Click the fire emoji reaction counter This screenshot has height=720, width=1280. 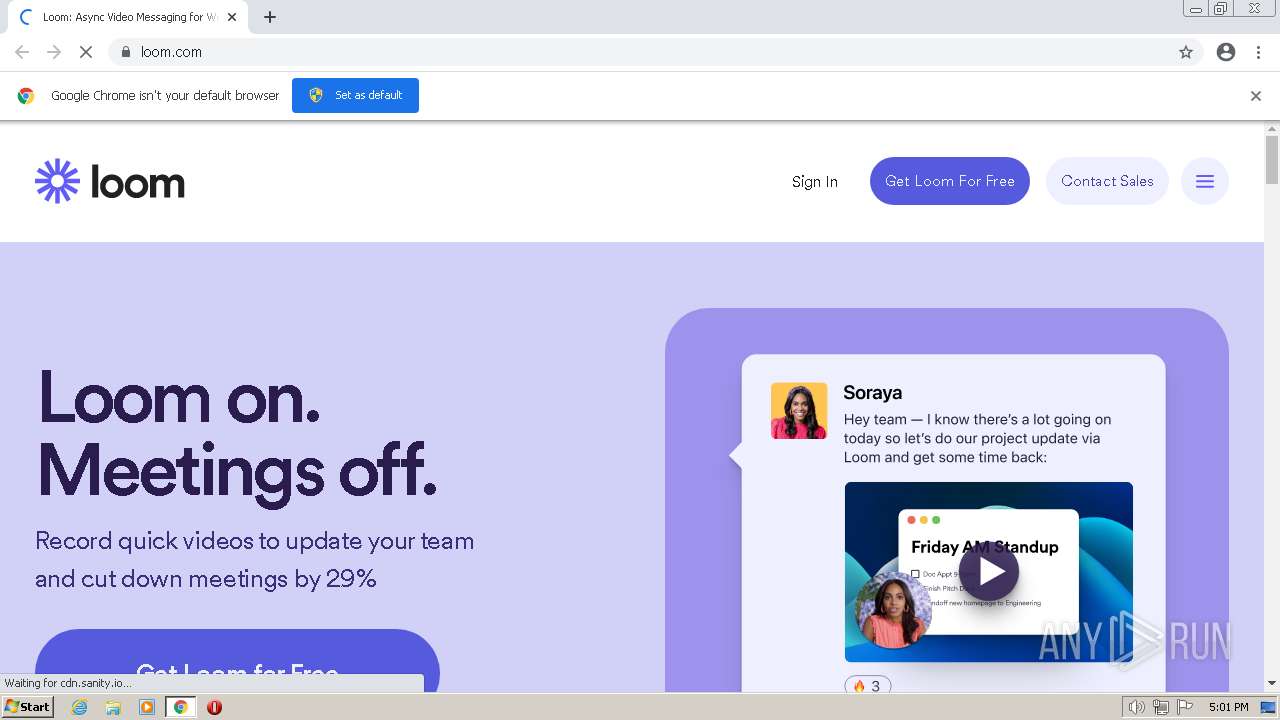[x=868, y=685]
